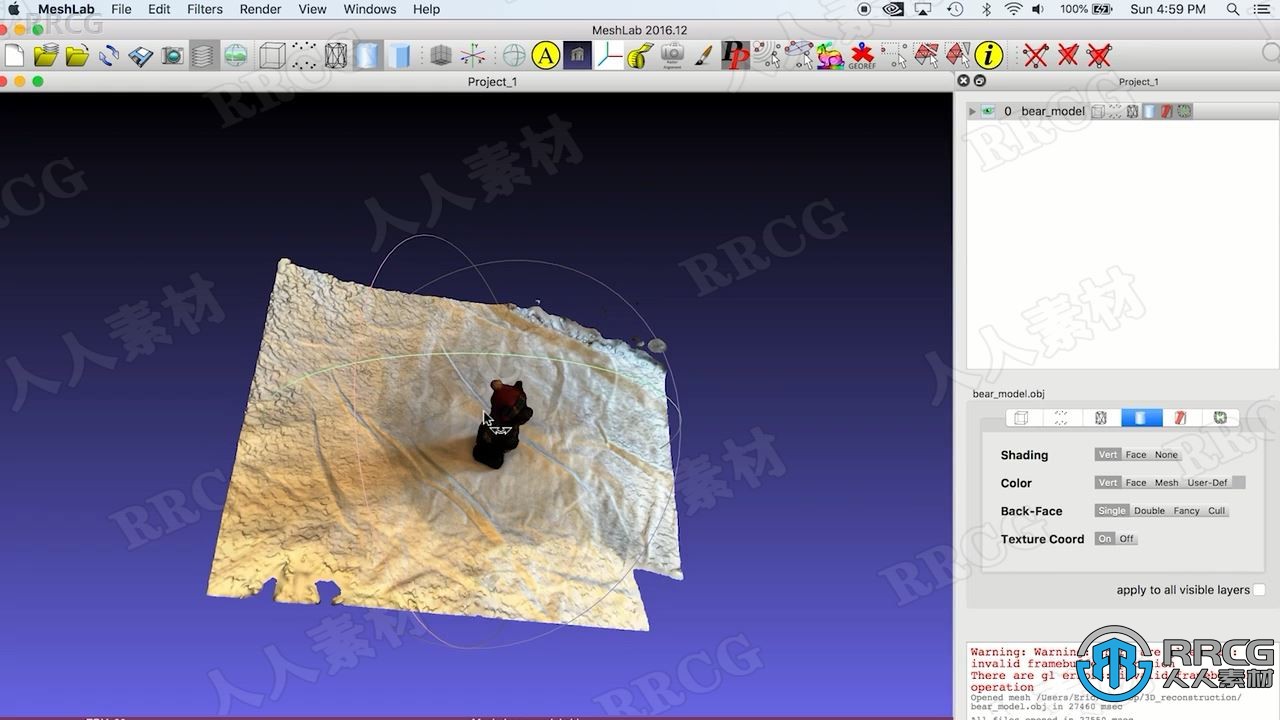The width and height of the screenshot is (1280, 720).
Task: Switch to points render mode in toolbar
Action: tap(304, 55)
